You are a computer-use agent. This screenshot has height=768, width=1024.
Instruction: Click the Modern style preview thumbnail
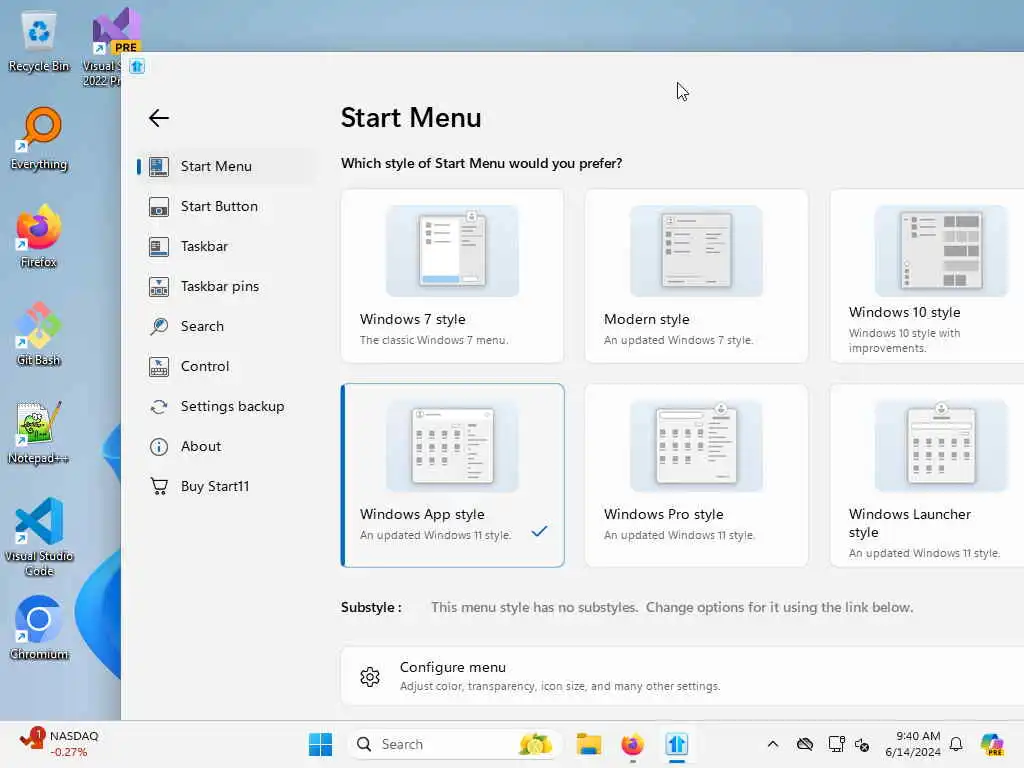tap(696, 251)
